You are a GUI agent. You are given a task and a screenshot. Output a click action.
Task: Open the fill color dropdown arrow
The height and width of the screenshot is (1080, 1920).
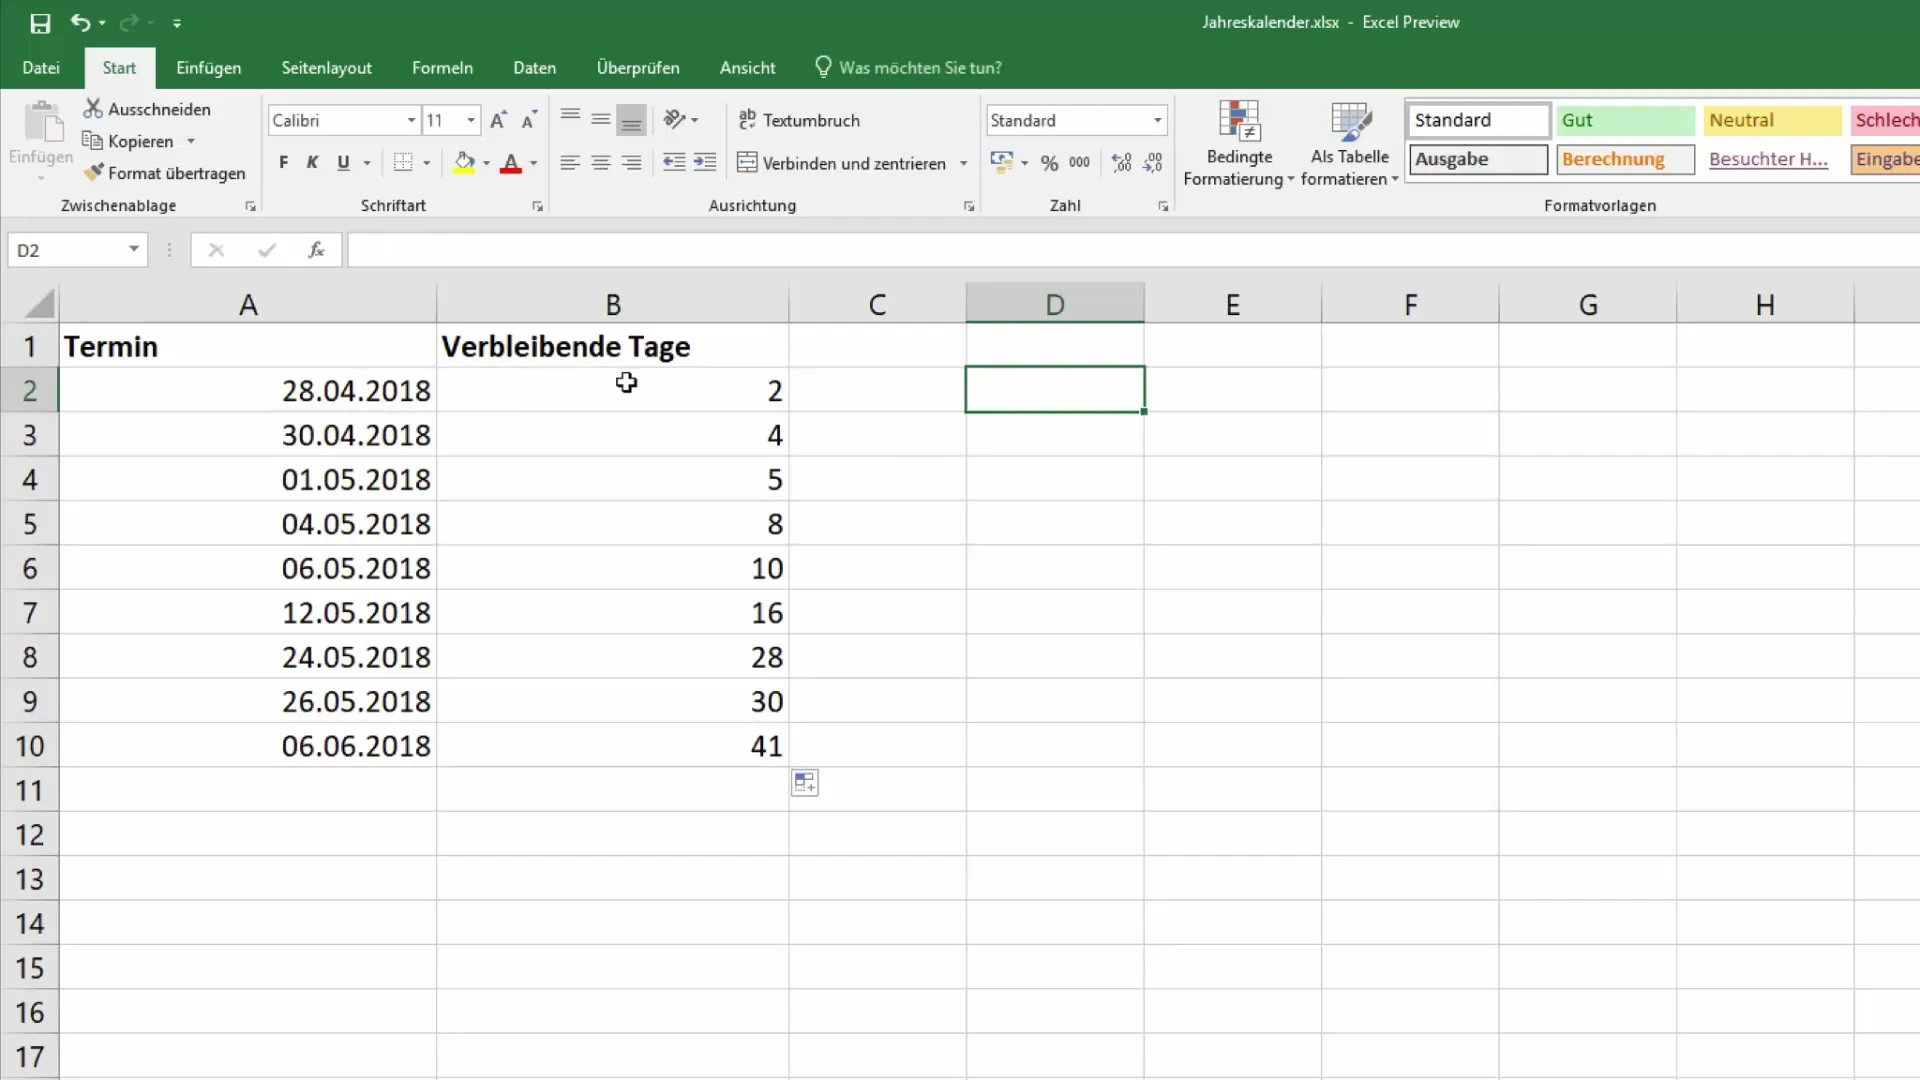pos(487,163)
